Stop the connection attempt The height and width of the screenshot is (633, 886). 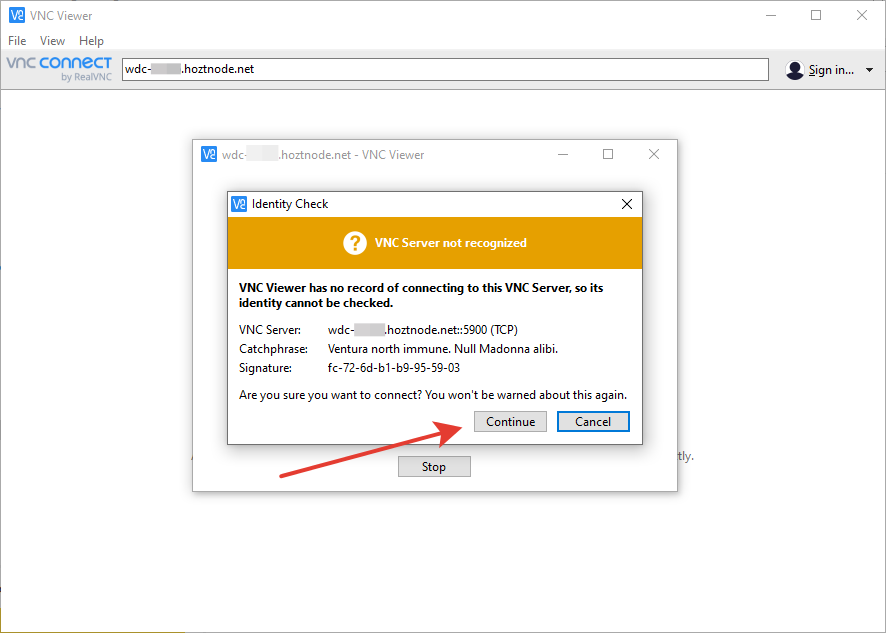click(434, 467)
